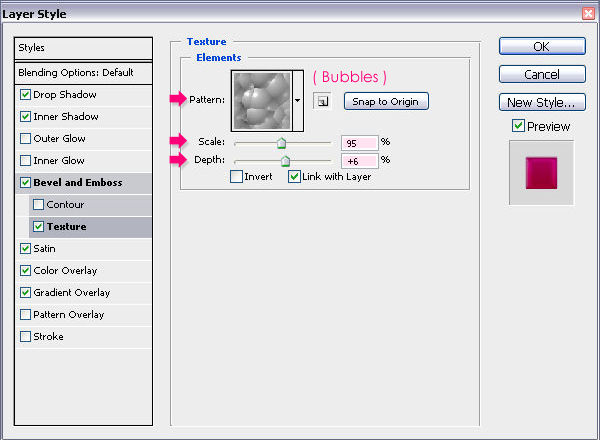Open New Style dialog

click(542, 102)
